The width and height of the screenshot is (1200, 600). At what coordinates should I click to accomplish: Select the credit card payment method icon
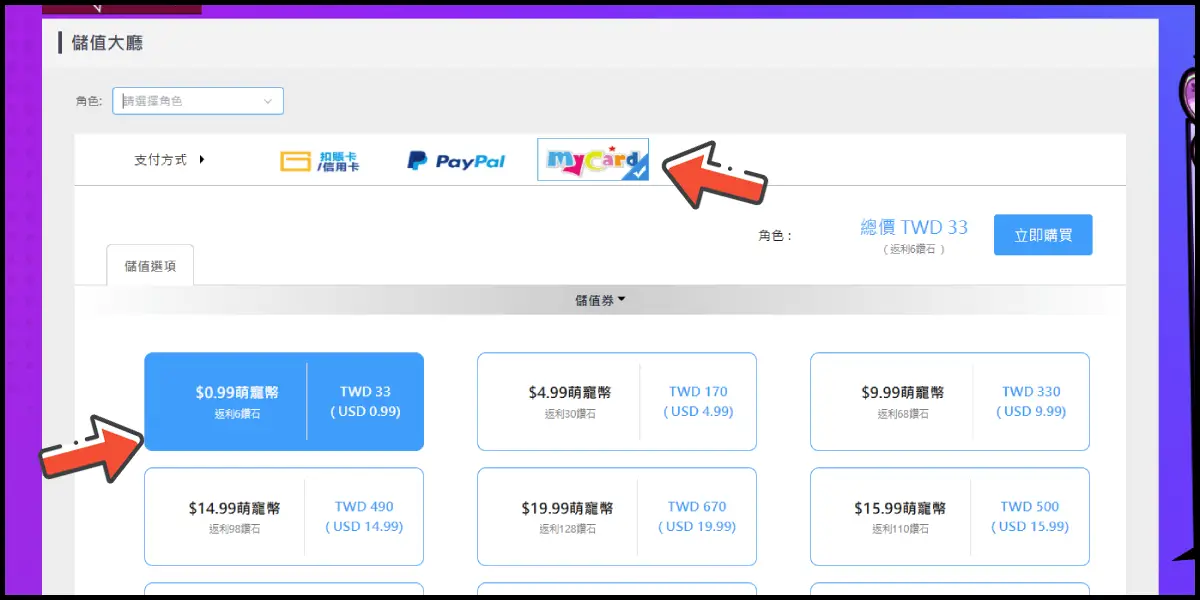319,161
